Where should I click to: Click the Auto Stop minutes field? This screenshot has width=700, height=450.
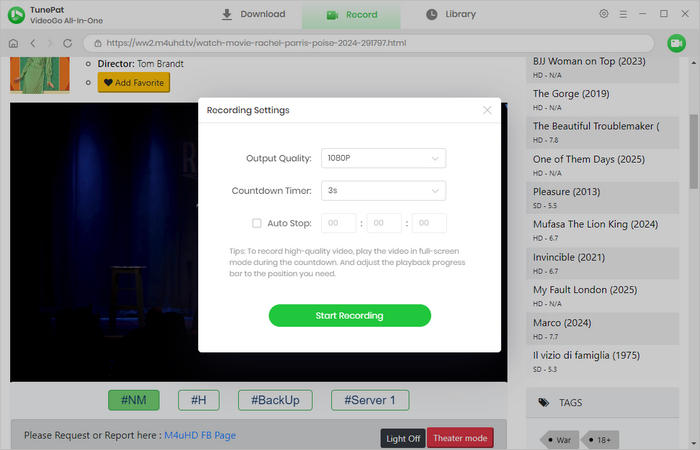click(384, 223)
